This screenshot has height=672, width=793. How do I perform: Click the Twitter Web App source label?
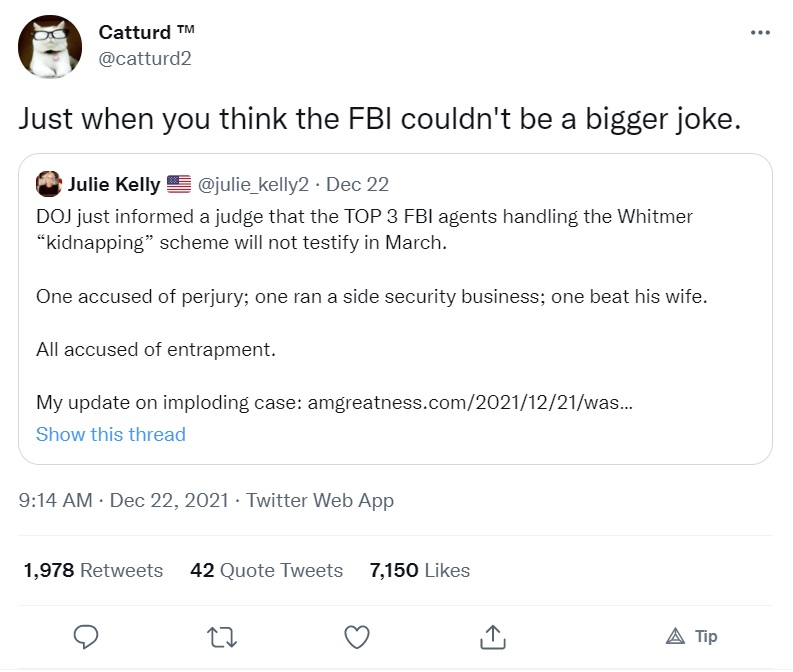(x=320, y=501)
